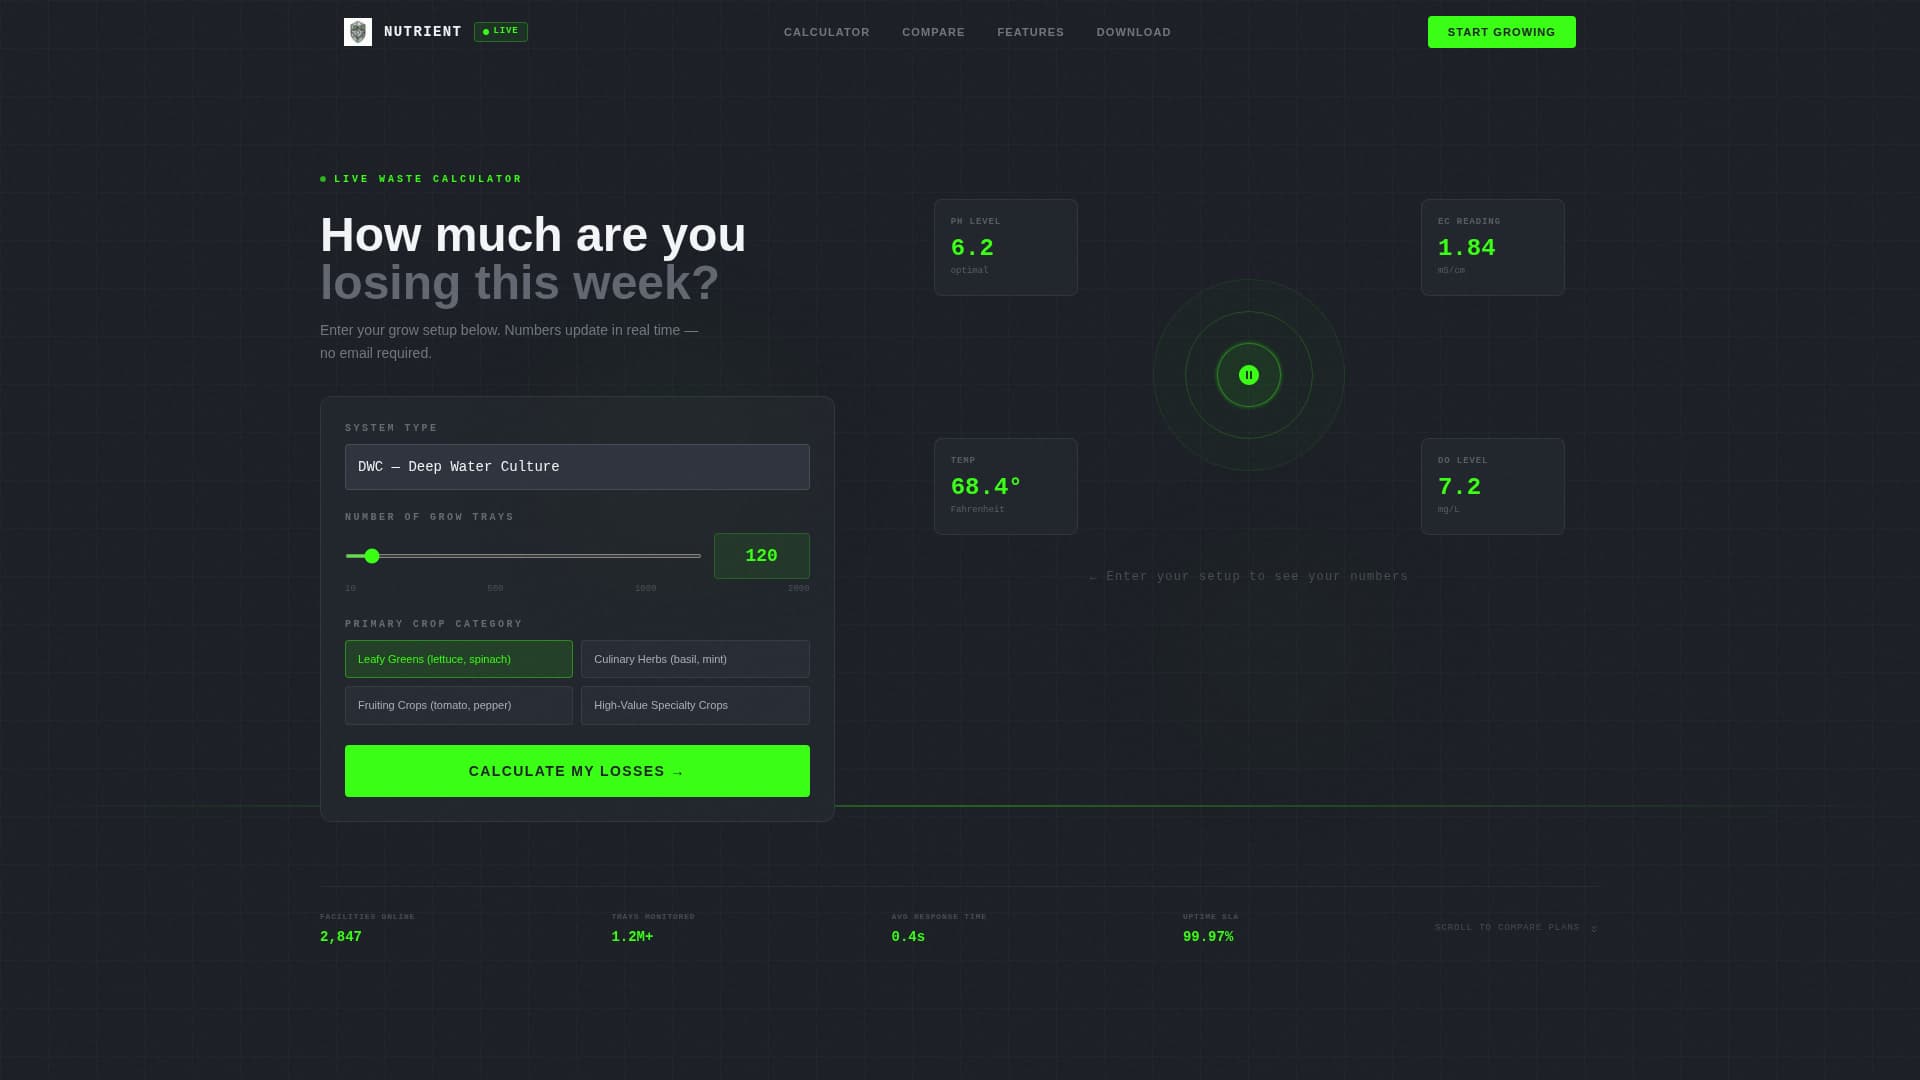
Task: Click the 500 slider scale label
Action: 495,588
